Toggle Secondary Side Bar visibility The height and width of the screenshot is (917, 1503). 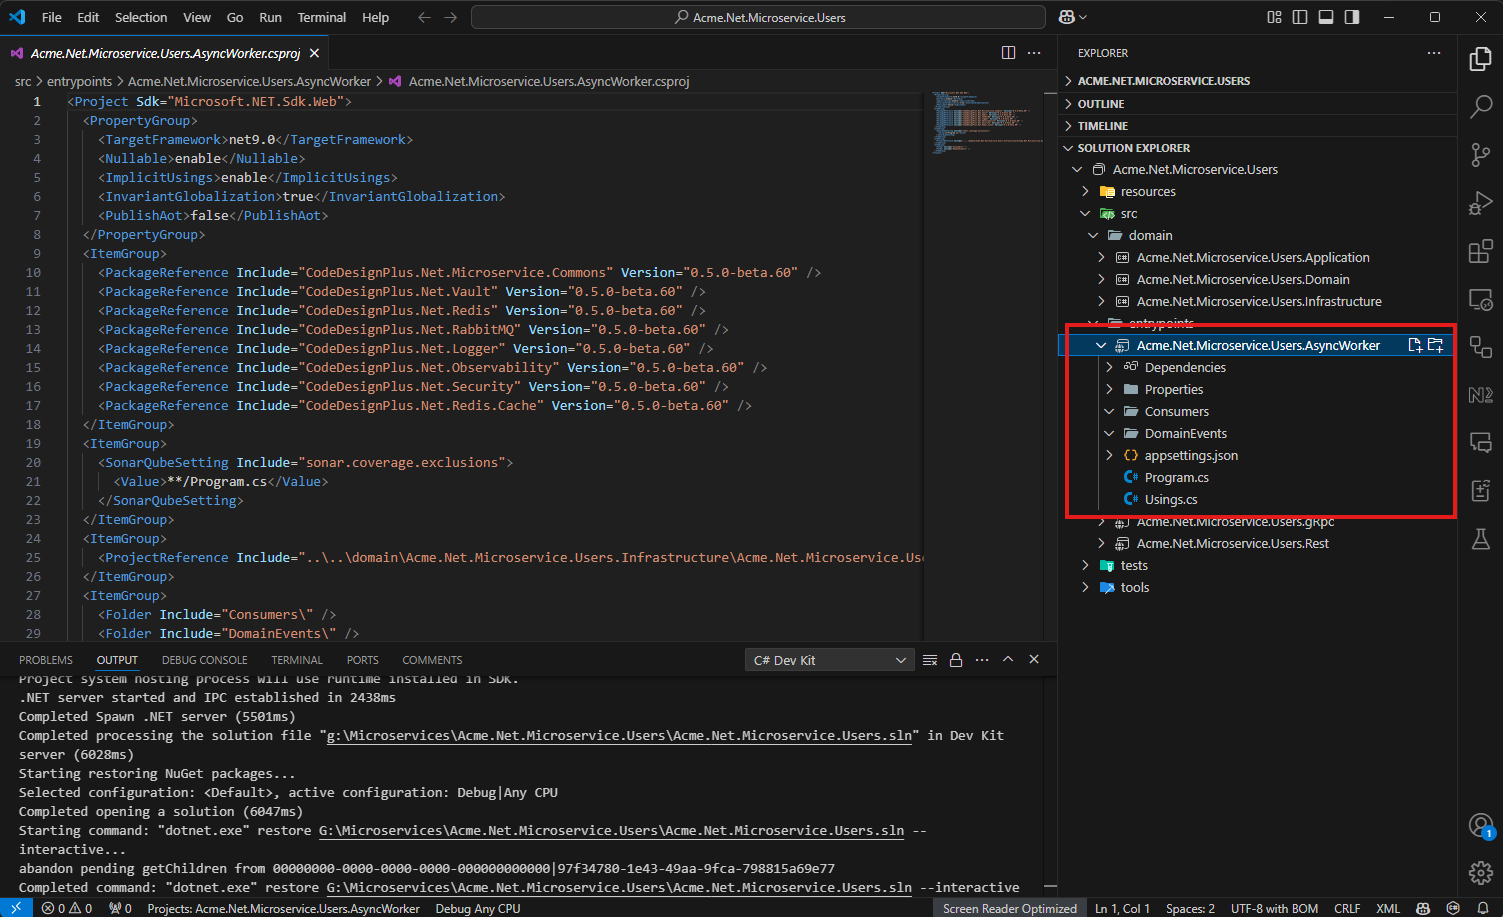[1352, 17]
